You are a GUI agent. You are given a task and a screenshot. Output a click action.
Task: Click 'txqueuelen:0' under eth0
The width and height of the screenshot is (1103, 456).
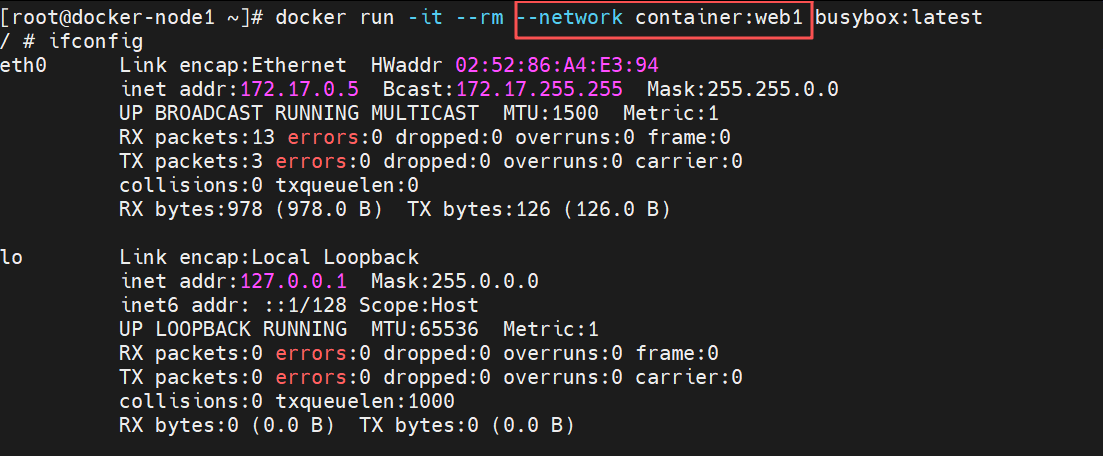click(x=348, y=185)
